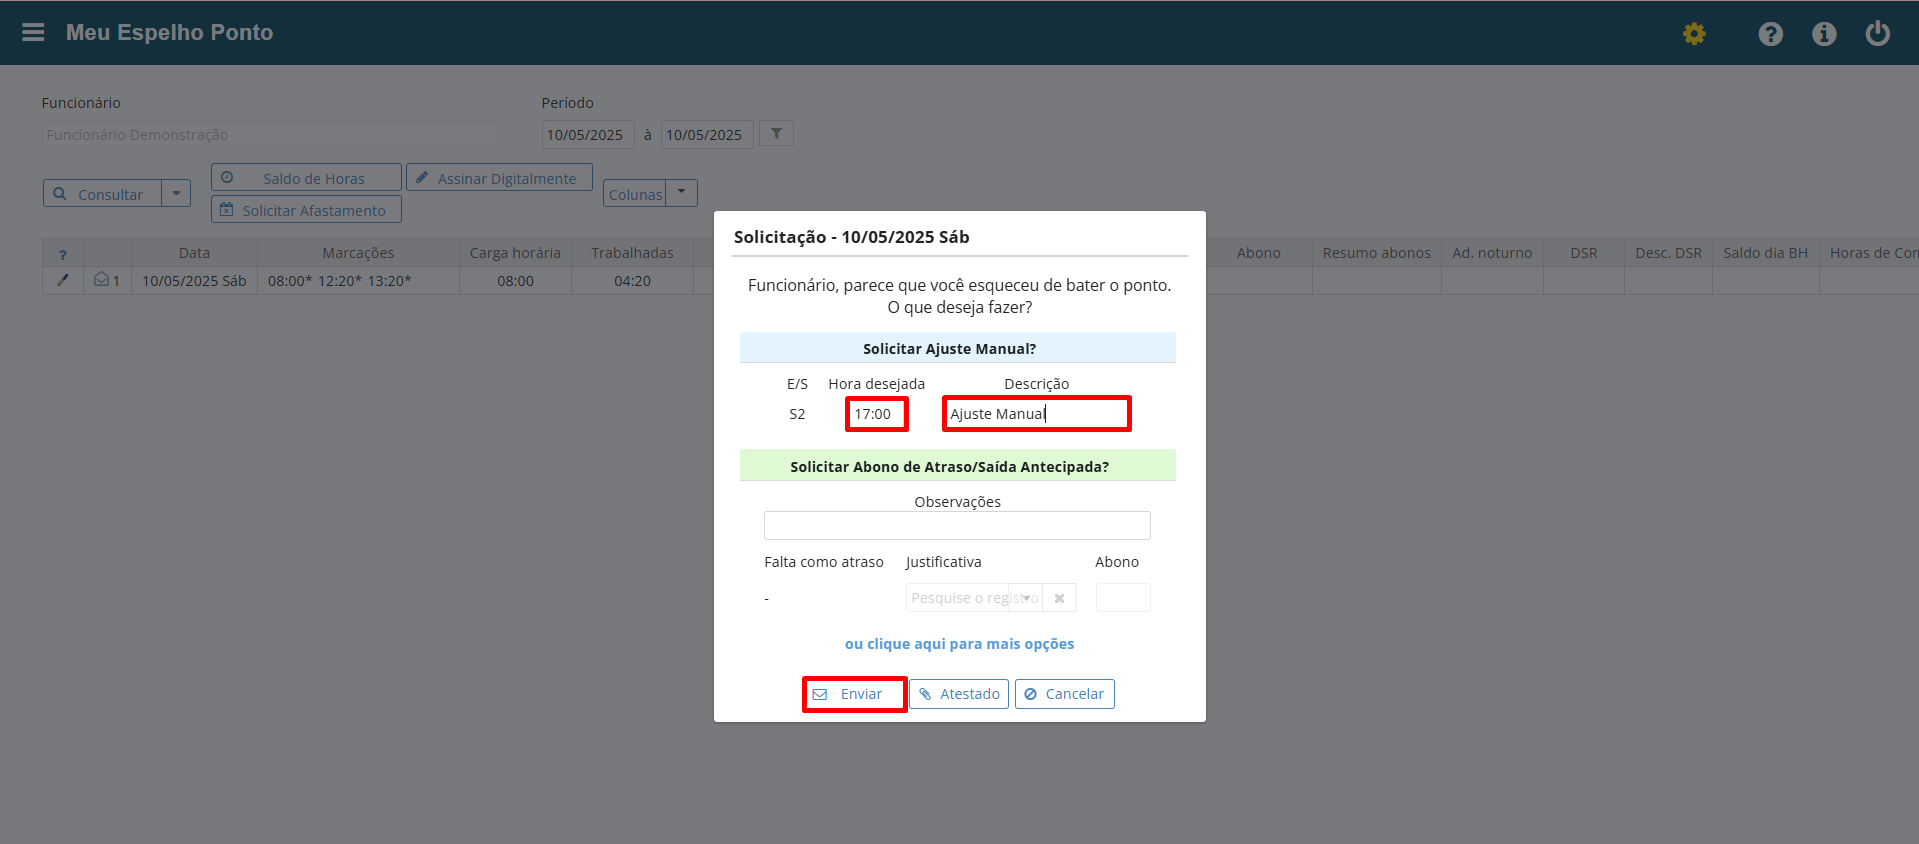Click the Observações text field
This screenshot has width=1919, height=844.
coord(957,525)
